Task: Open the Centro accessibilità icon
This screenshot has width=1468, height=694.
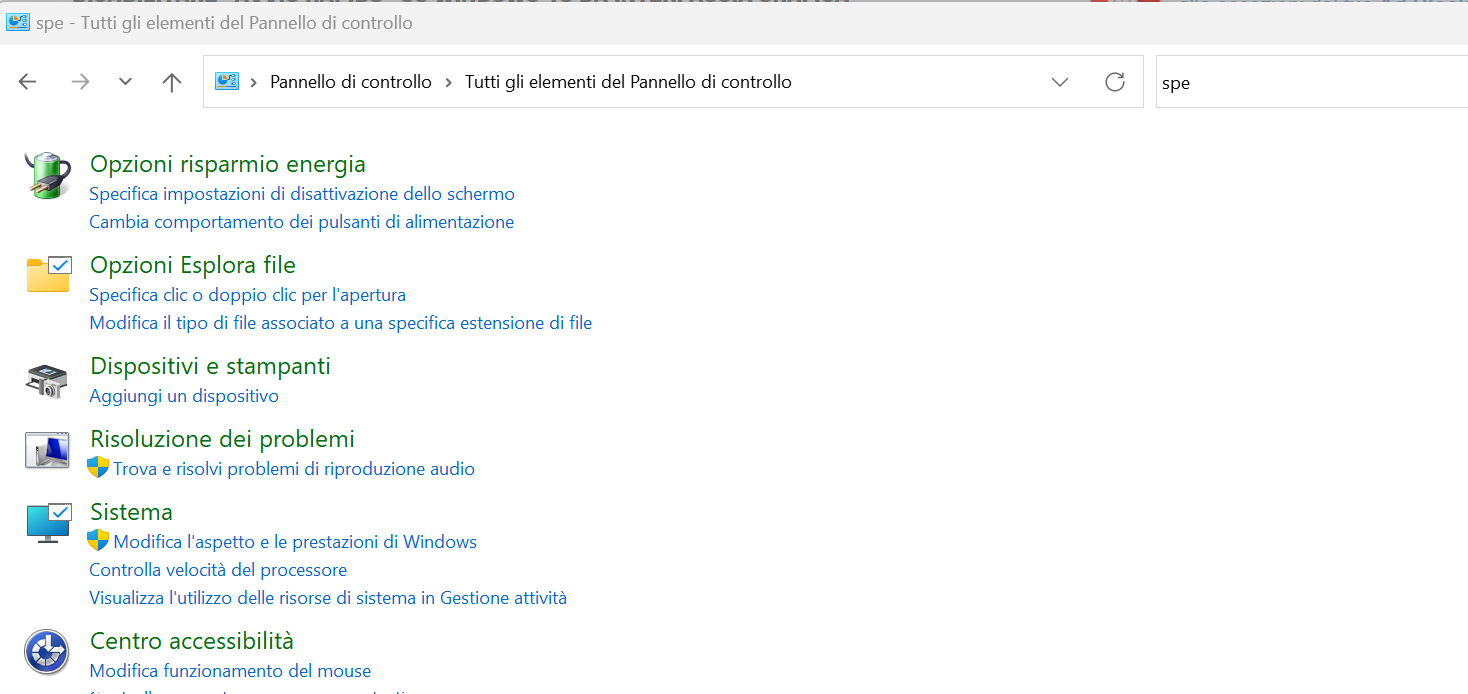Action: [x=46, y=652]
